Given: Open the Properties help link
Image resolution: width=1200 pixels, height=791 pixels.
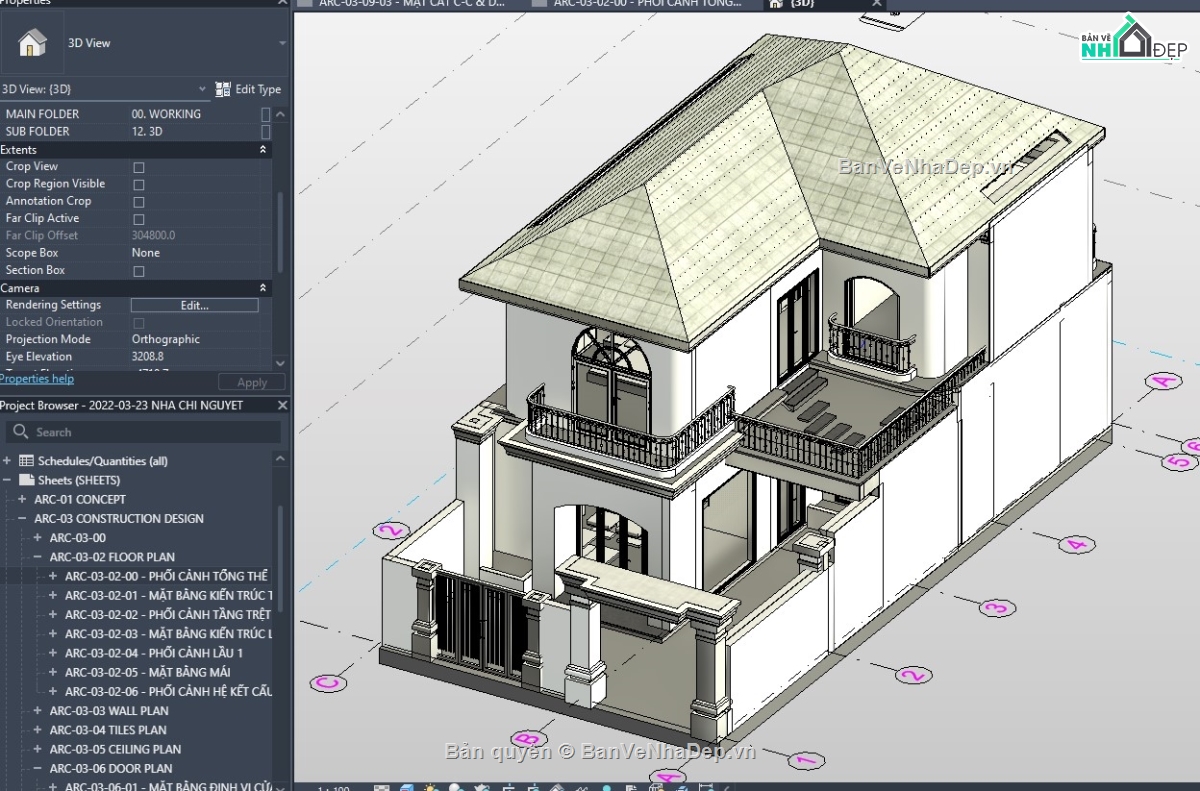Looking at the screenshot, I should (37, 379).
